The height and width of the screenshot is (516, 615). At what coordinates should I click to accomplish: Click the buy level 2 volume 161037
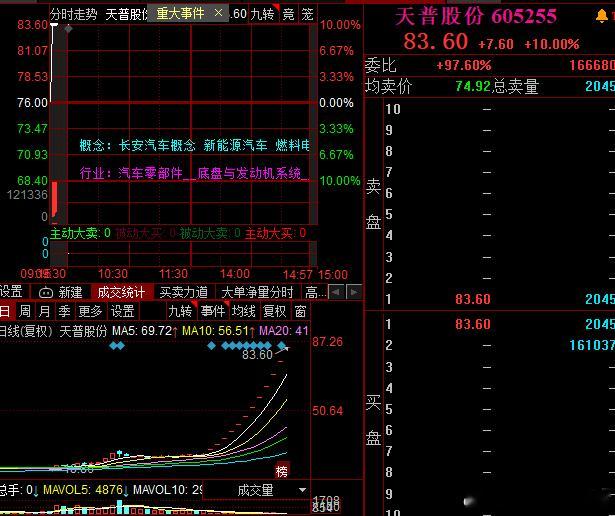[592, 345]
